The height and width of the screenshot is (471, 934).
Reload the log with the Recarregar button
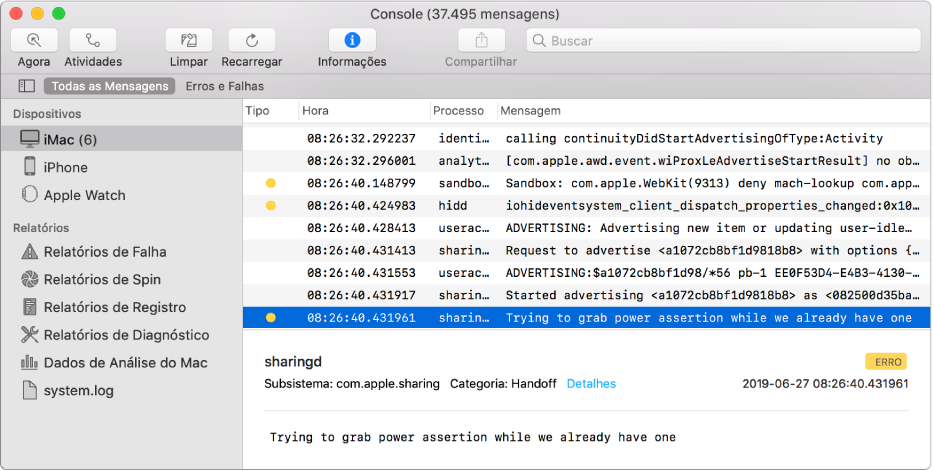252,40
